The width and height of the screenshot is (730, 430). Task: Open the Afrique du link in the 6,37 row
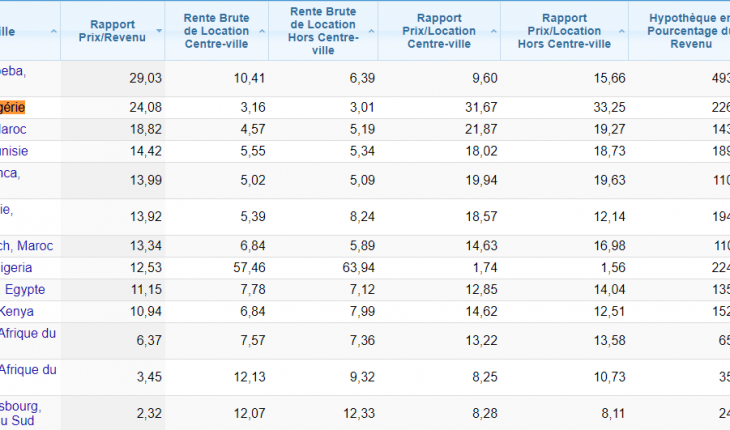coord(28,333)
